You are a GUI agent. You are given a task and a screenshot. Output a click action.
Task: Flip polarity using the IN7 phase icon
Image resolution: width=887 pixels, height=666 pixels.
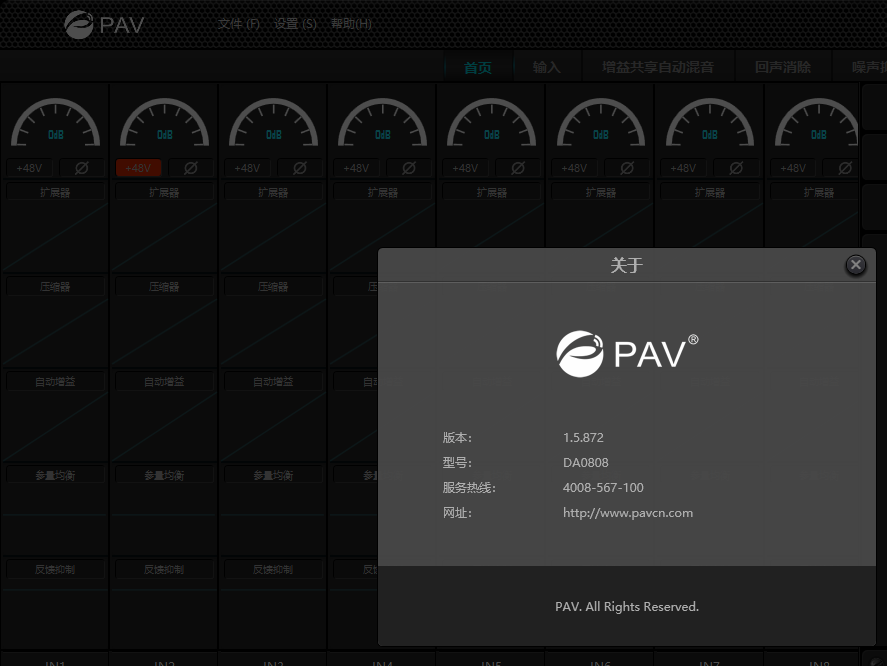[736, 168]
